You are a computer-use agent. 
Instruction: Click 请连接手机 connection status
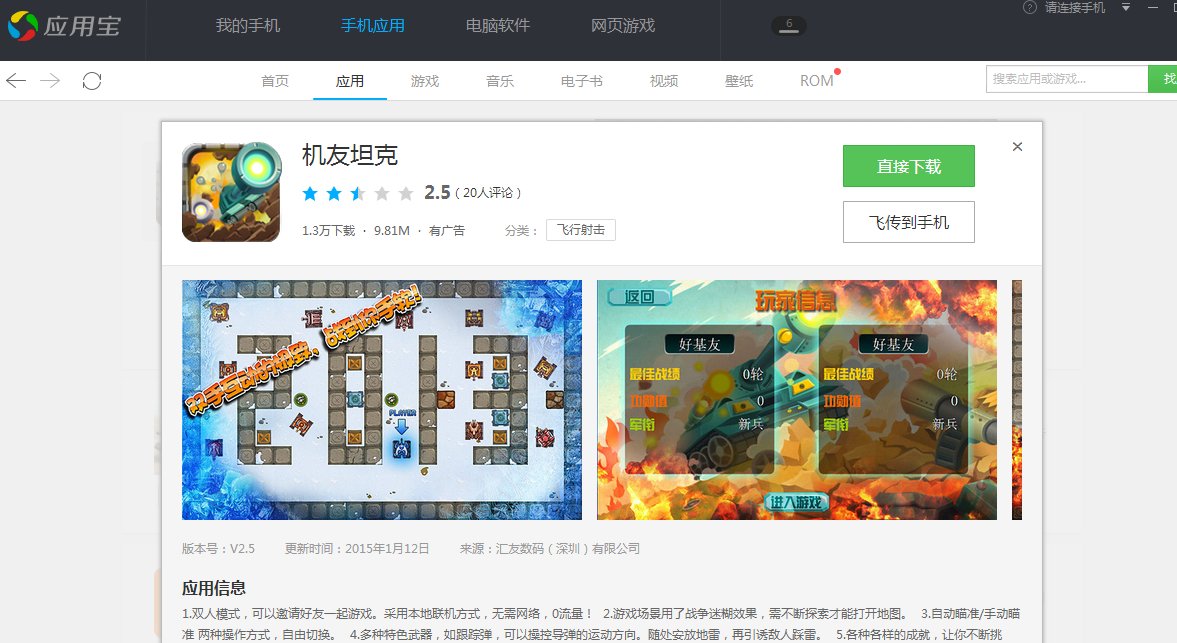point(1075,8)
